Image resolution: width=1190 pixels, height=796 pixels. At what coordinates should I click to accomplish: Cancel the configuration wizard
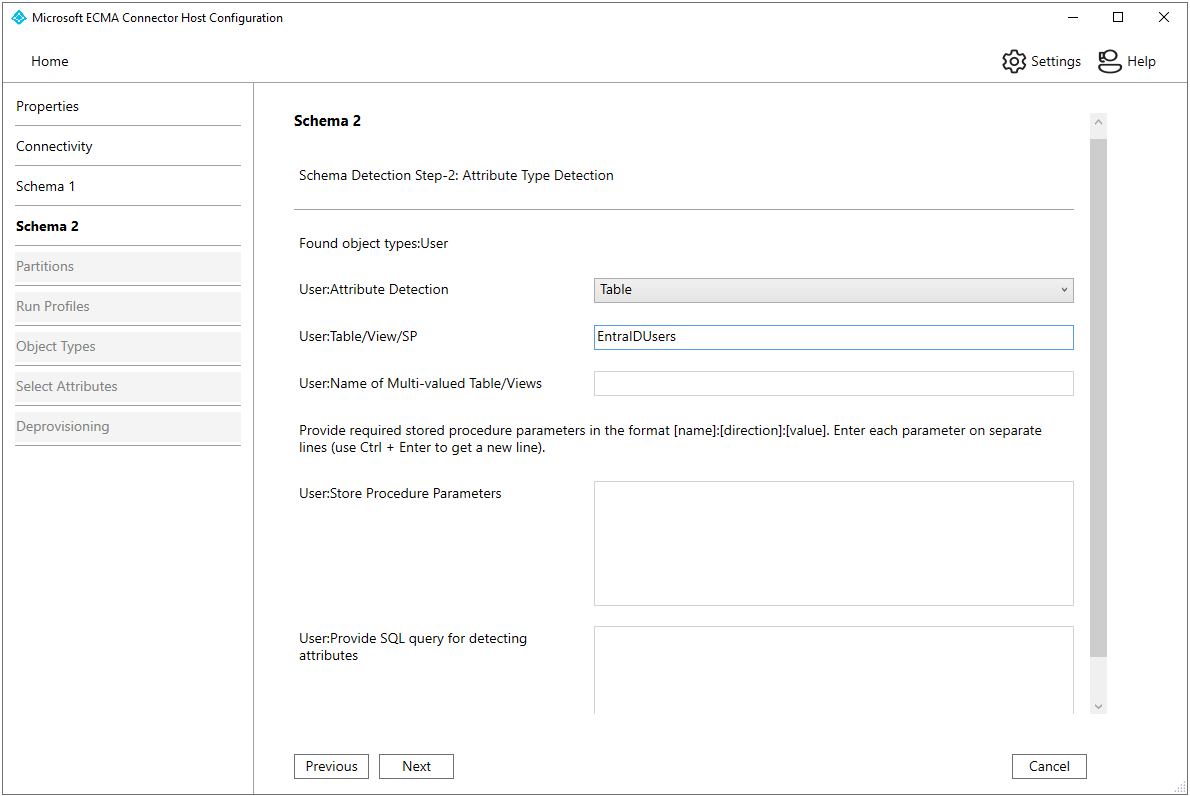point(1049,766)
